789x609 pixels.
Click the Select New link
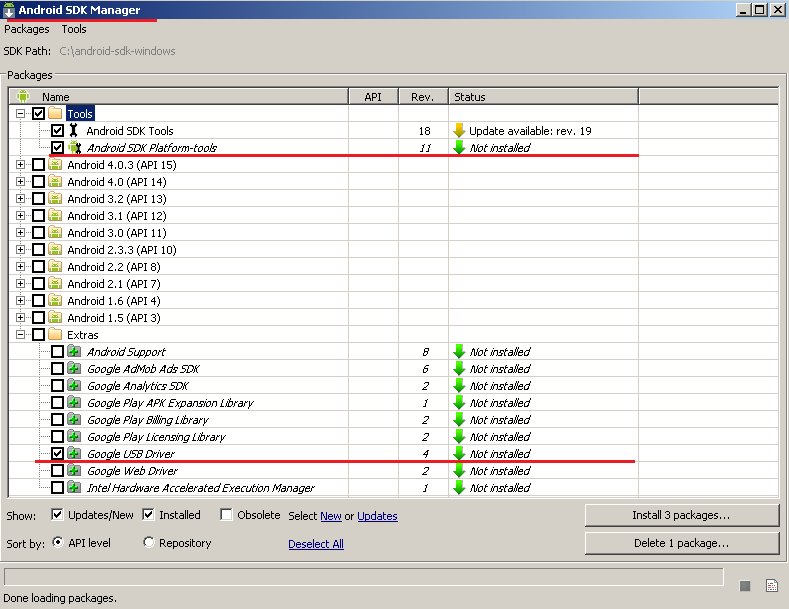click(331, 516)
